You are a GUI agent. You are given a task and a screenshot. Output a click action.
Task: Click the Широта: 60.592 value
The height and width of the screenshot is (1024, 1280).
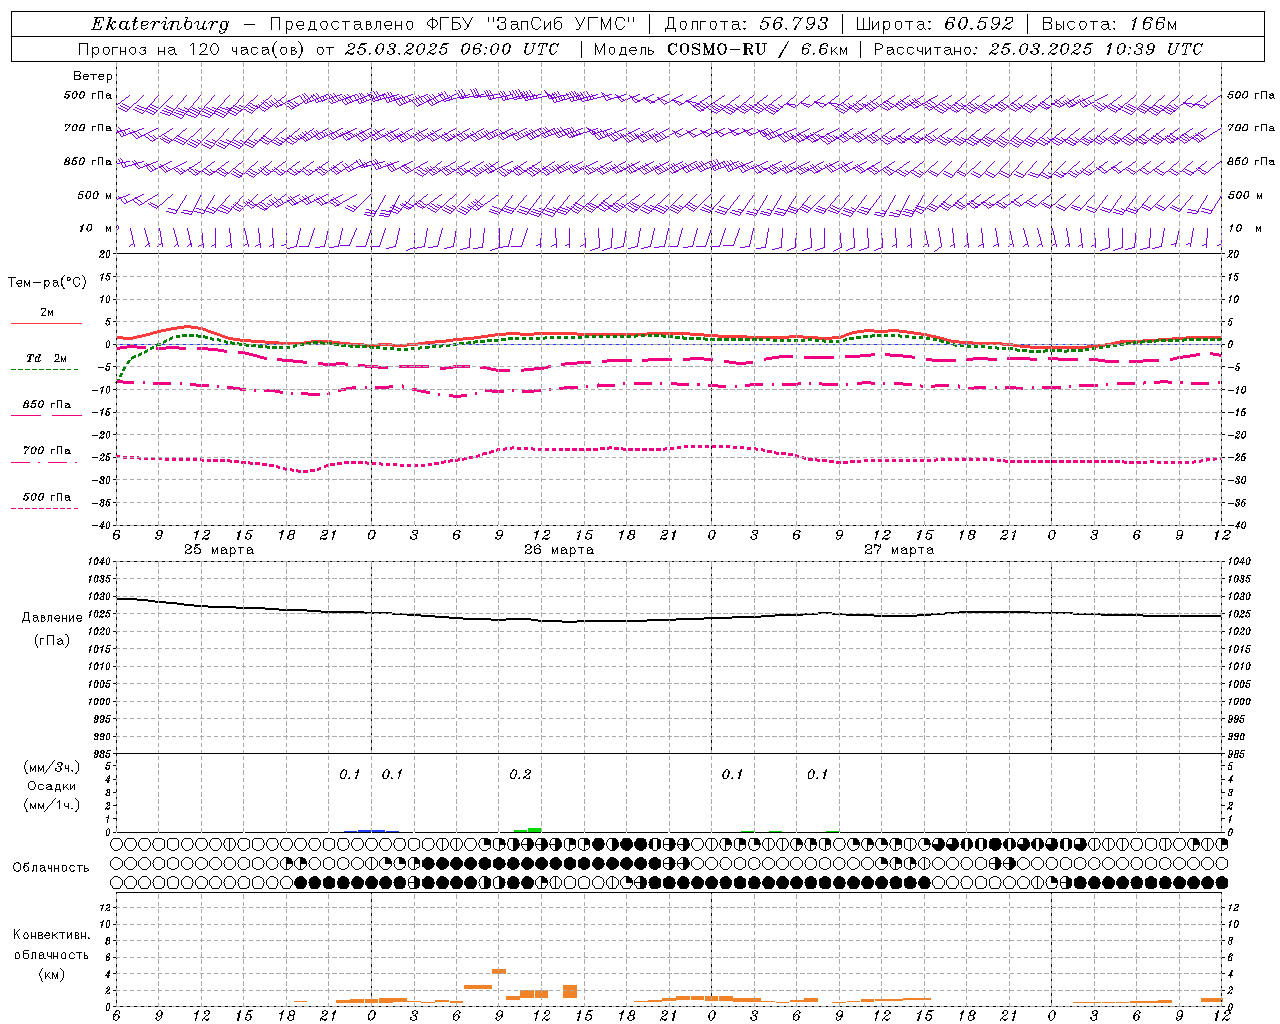pos(934,24)
